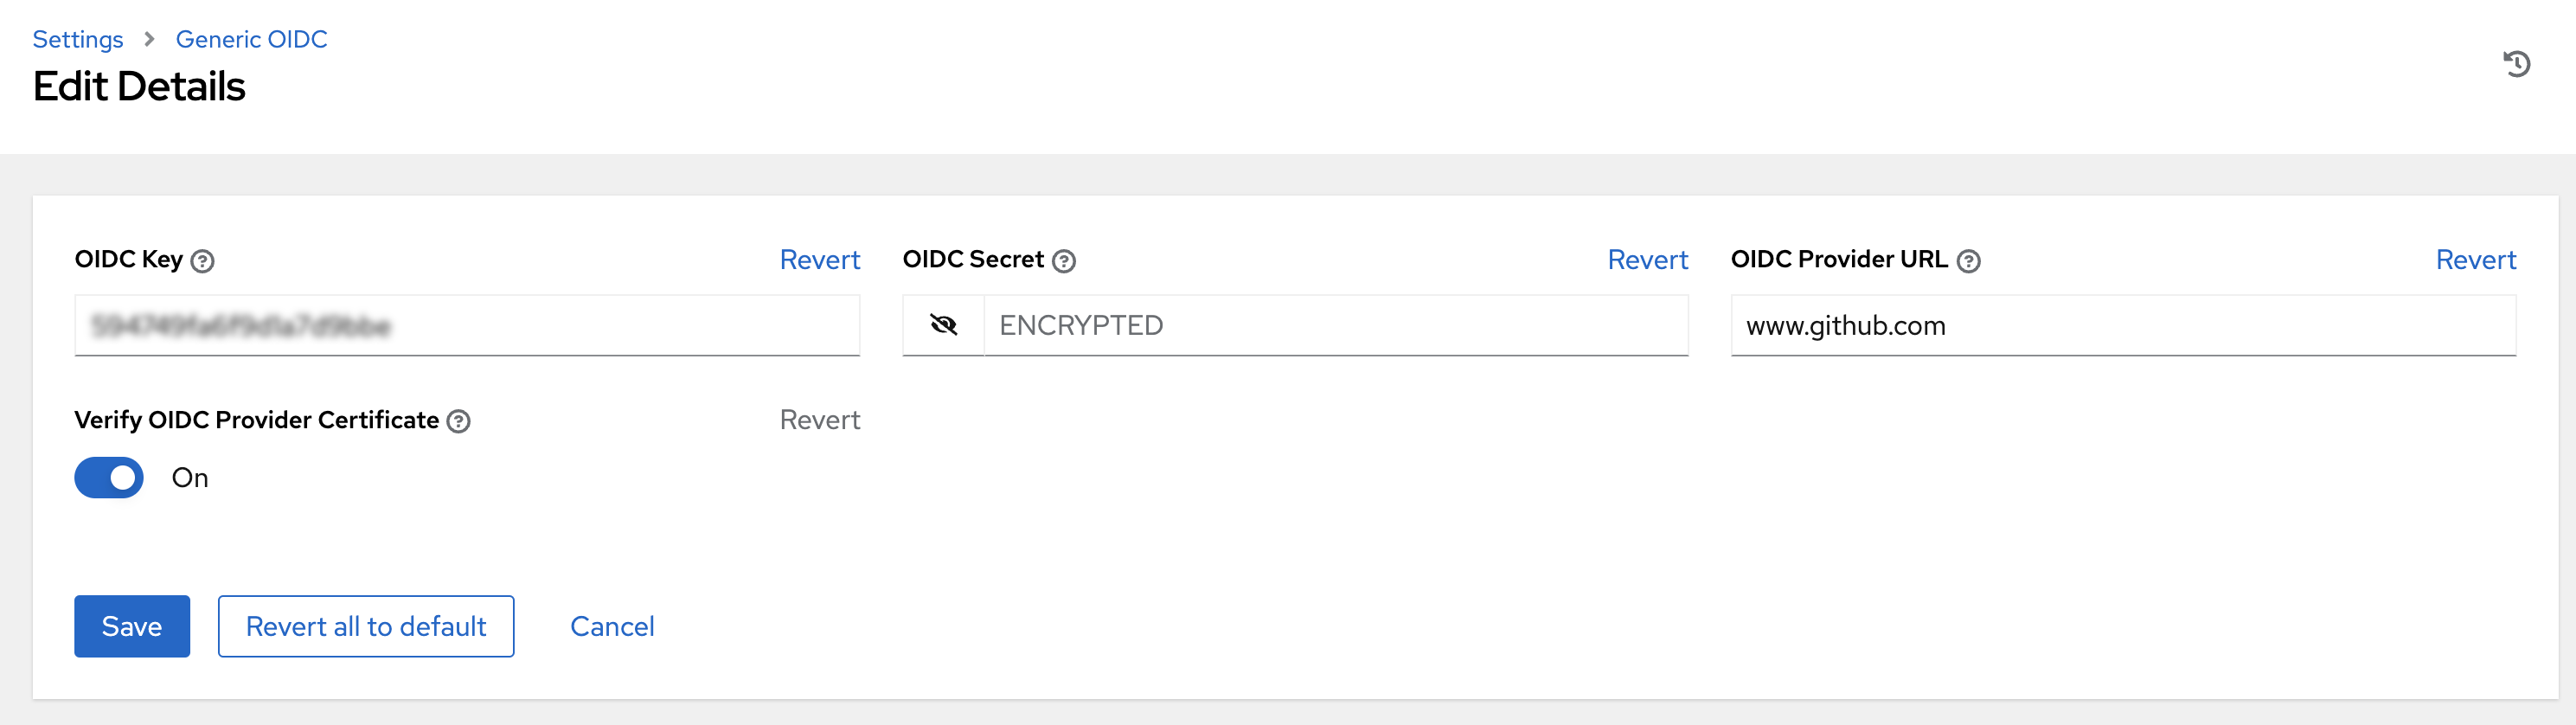Navigate to Settings via breadcrumb
This screenshot has width=2576, height=725.
[x=77, y=39]
